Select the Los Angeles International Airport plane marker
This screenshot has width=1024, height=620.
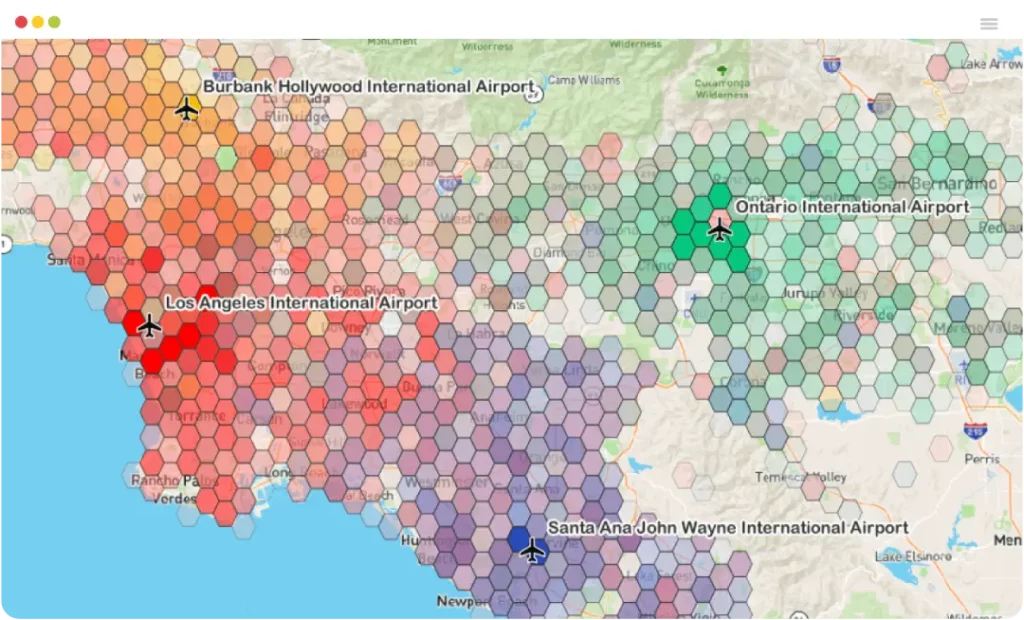click(x=149, y=326)
